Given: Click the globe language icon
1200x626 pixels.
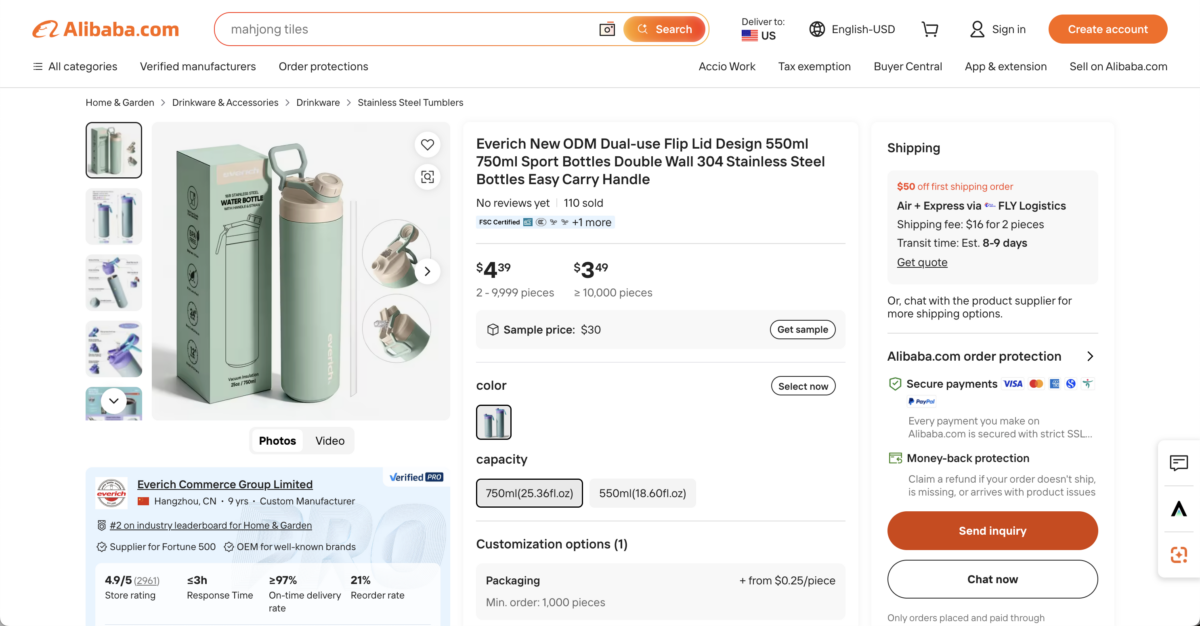Looking at the screenshot, I should click(817, 29).
